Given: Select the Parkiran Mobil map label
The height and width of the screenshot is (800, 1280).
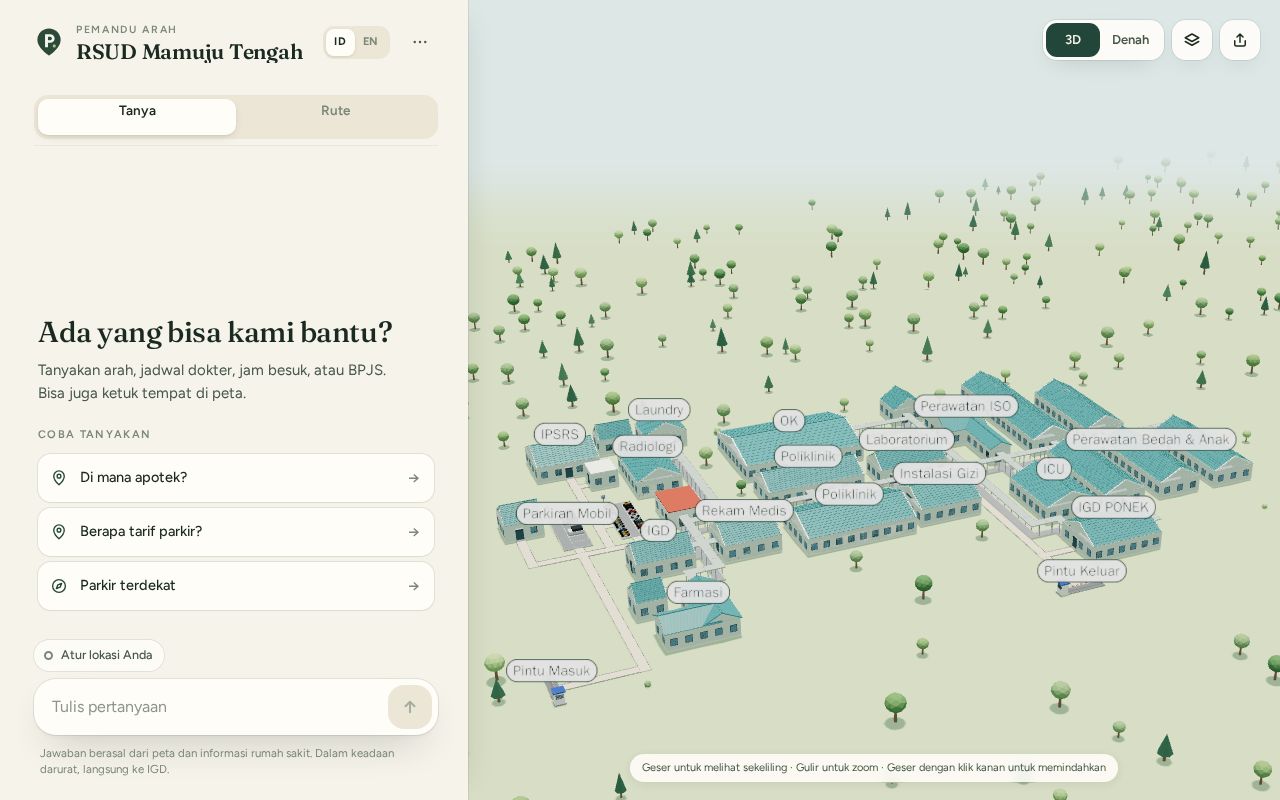Looking at the screenshot, I should click(567, 513).
